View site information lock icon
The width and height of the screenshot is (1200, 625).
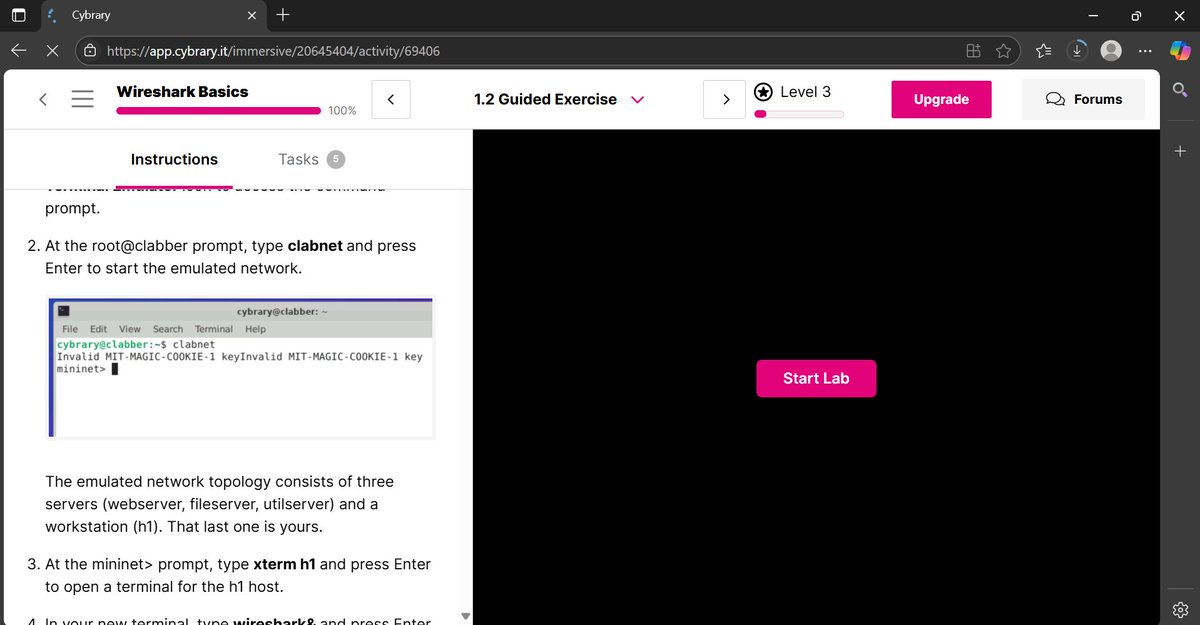(x=90, y=50)
